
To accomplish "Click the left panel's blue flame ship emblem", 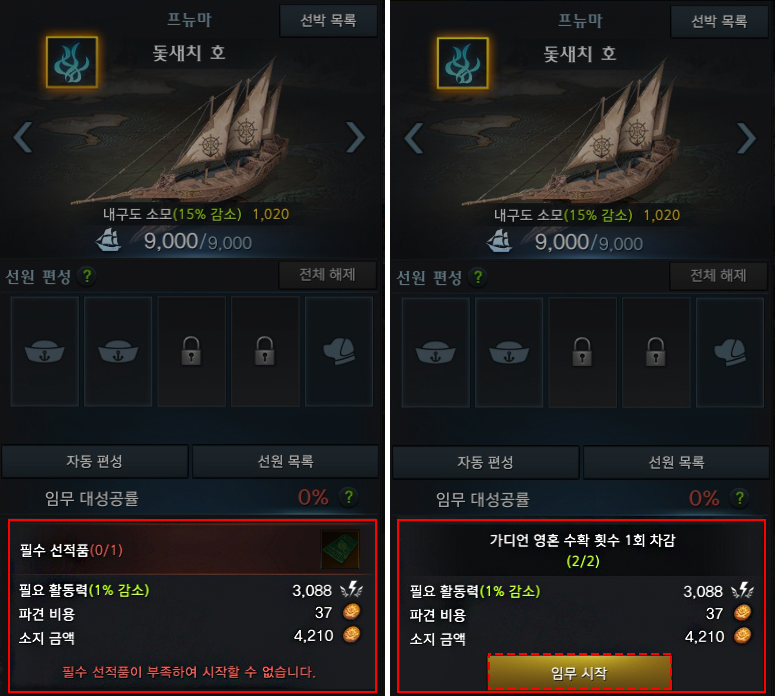I will coord(72,62).
